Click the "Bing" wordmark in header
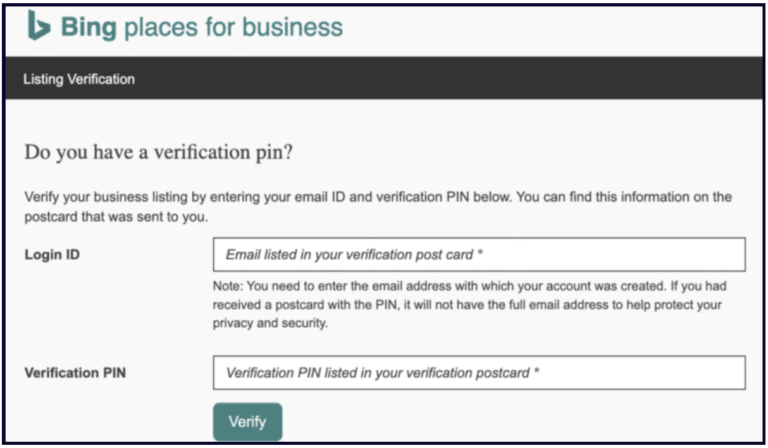Image resolution: width=768 pixels, height=448 pixels. pos(88,27)
